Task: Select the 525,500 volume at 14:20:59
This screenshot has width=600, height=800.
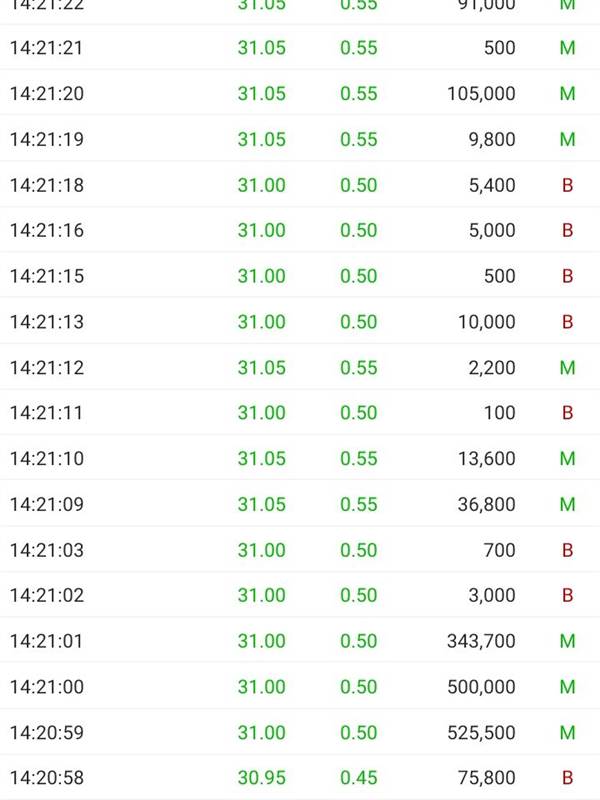Action: click(x=481, y=733)
